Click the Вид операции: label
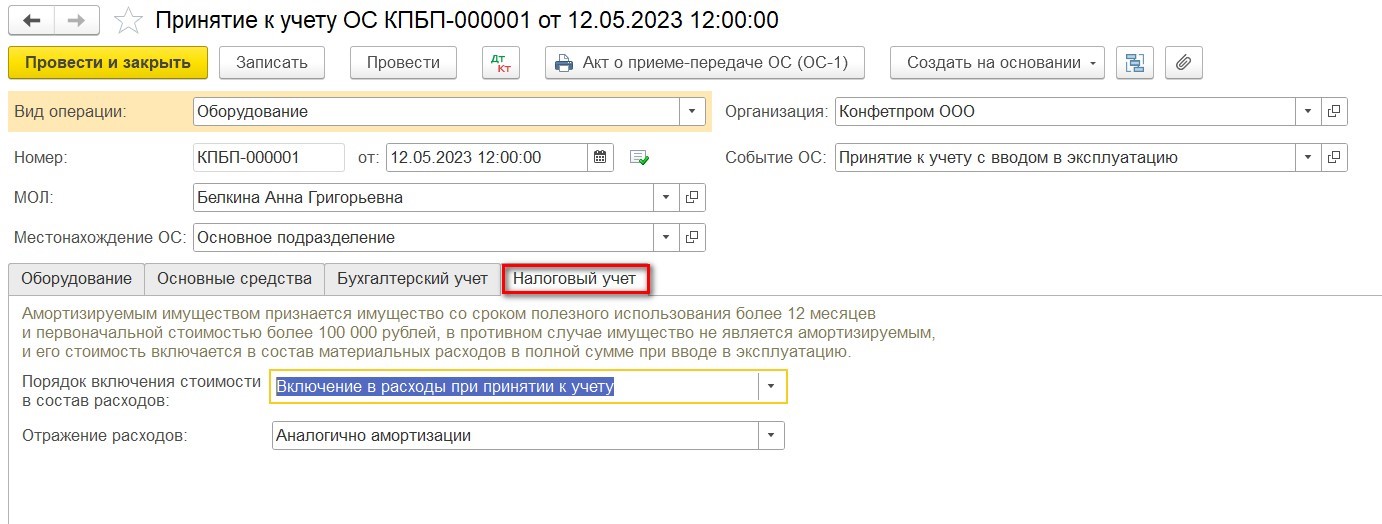 pyautogui.click(x=70, y=112)
